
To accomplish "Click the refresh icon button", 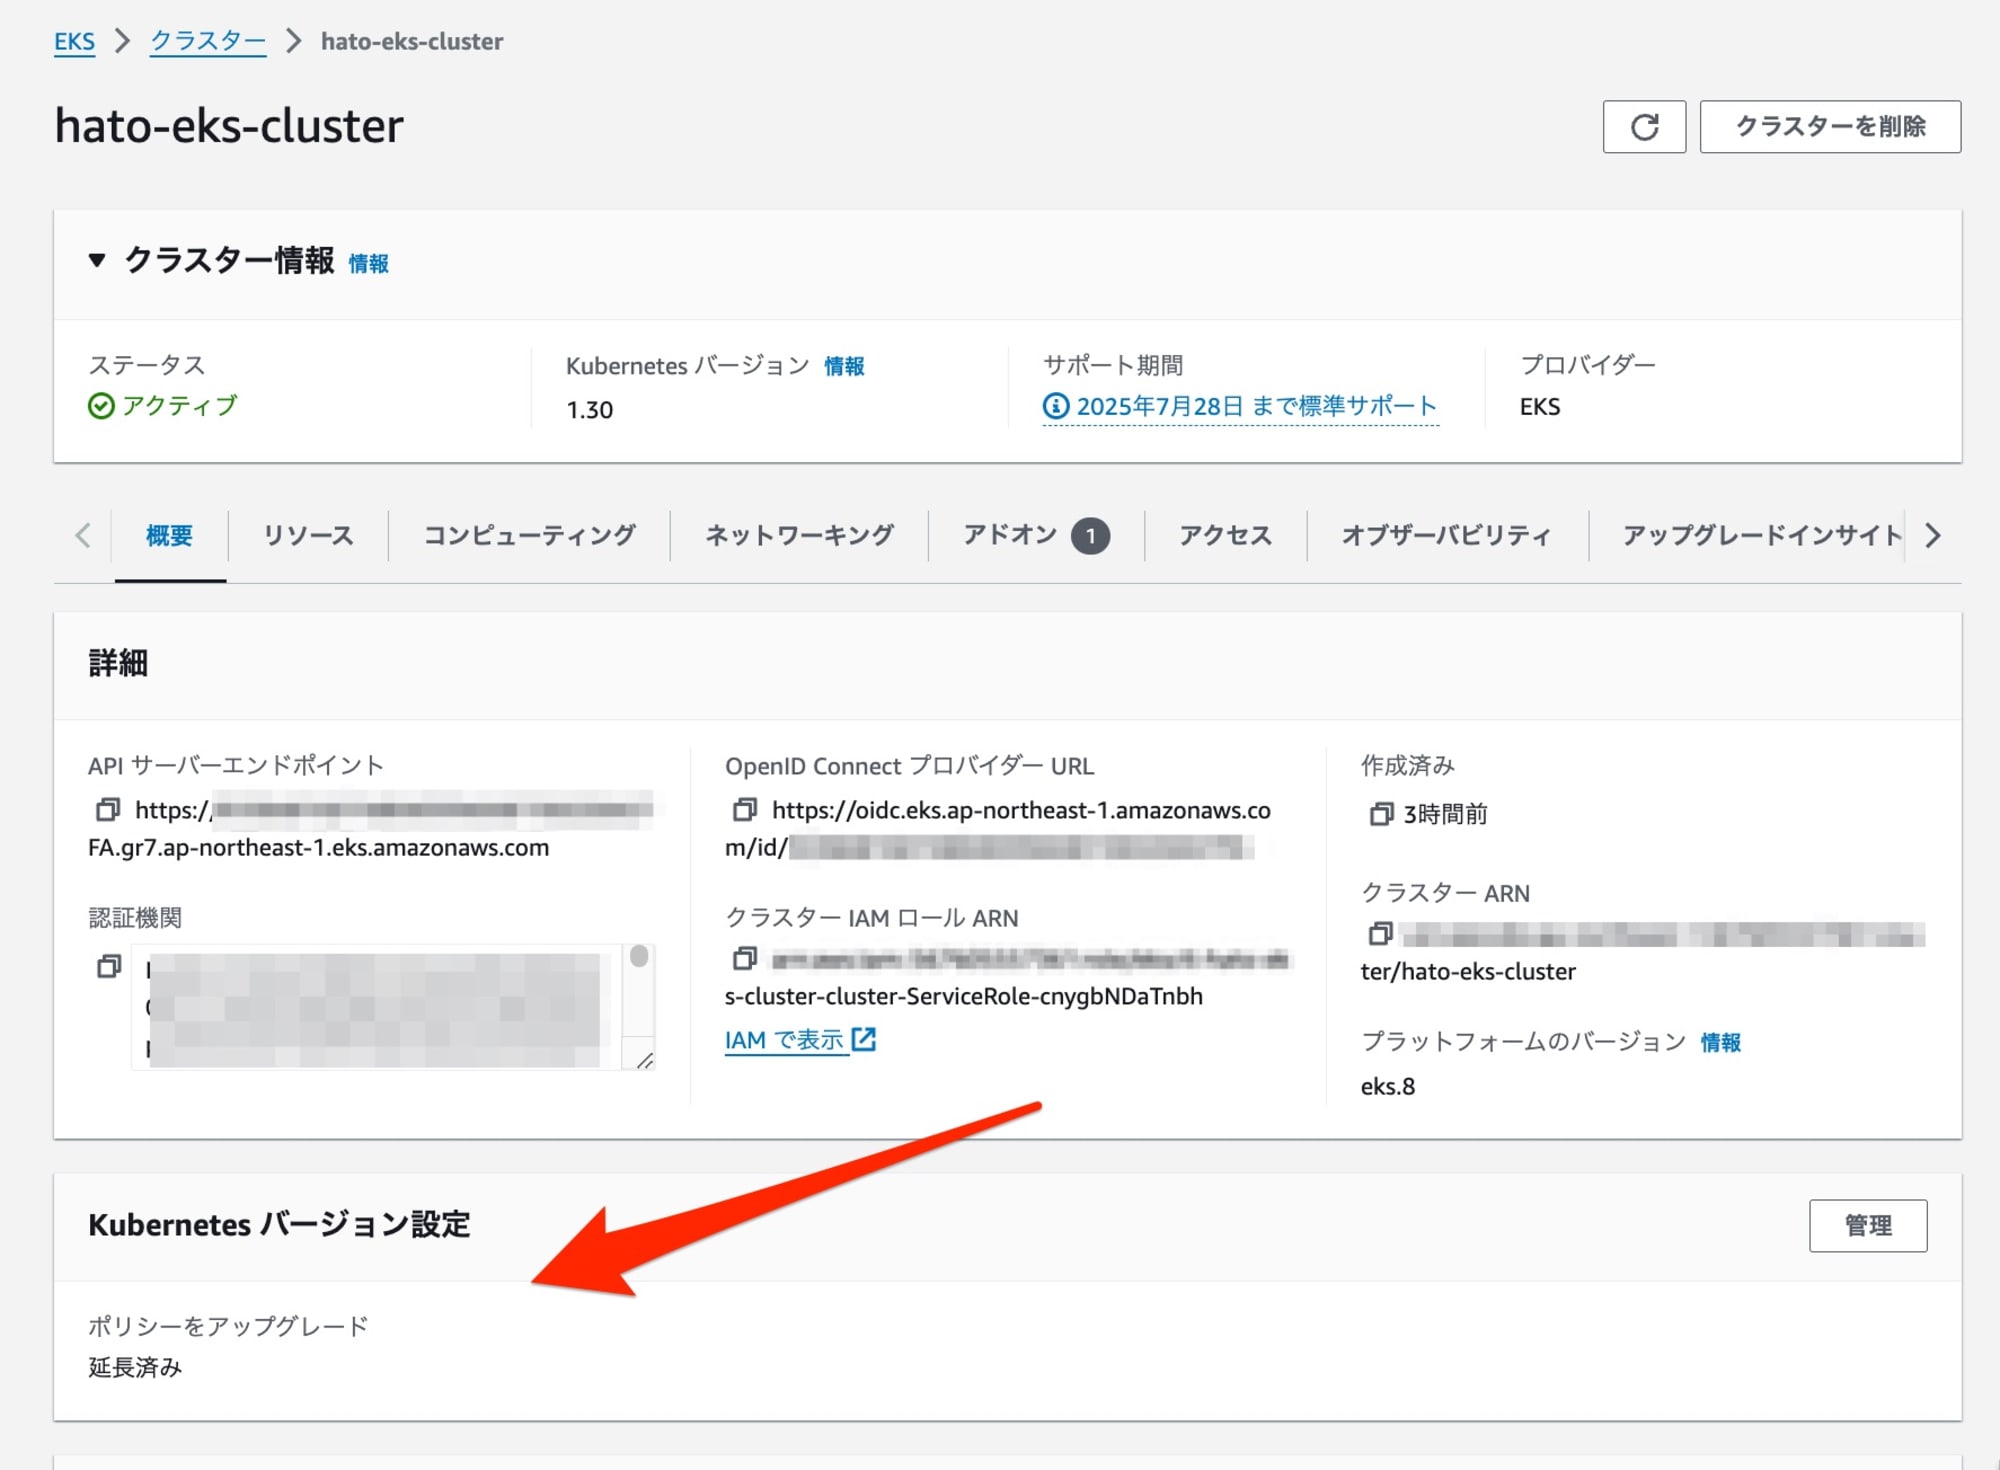I will pyautogui.click(x=1644, y=126).
